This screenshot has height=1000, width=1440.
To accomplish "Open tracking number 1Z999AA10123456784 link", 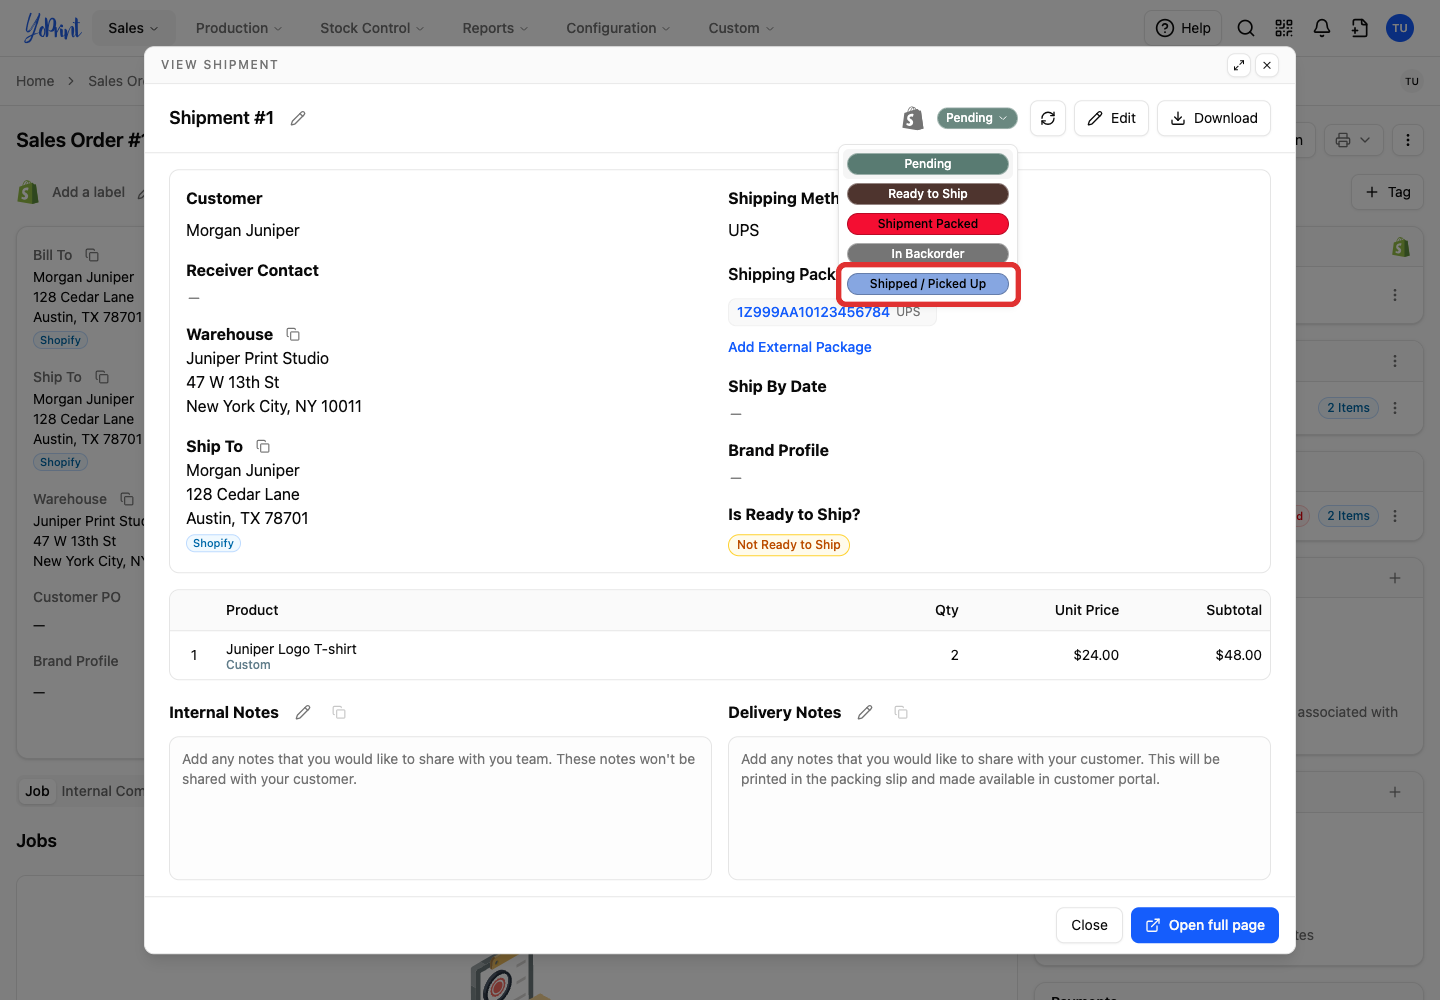I will [813, 312].
